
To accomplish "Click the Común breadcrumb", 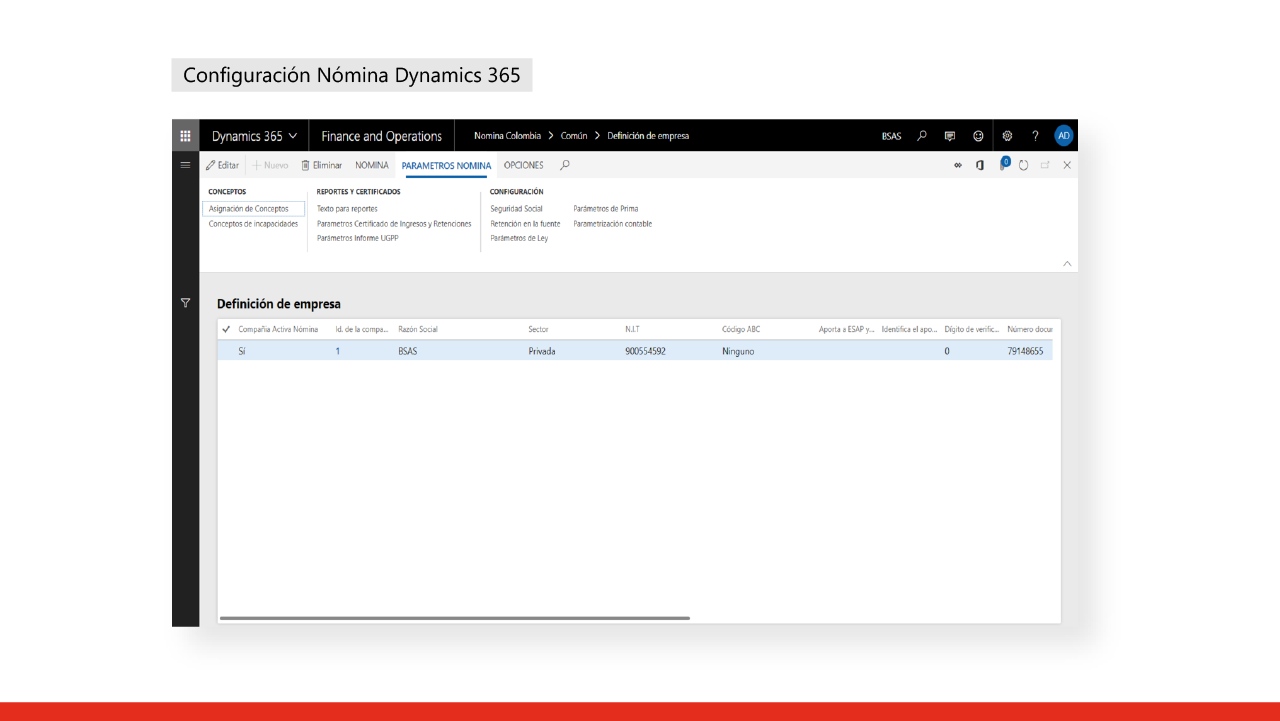I will [574, 136].
